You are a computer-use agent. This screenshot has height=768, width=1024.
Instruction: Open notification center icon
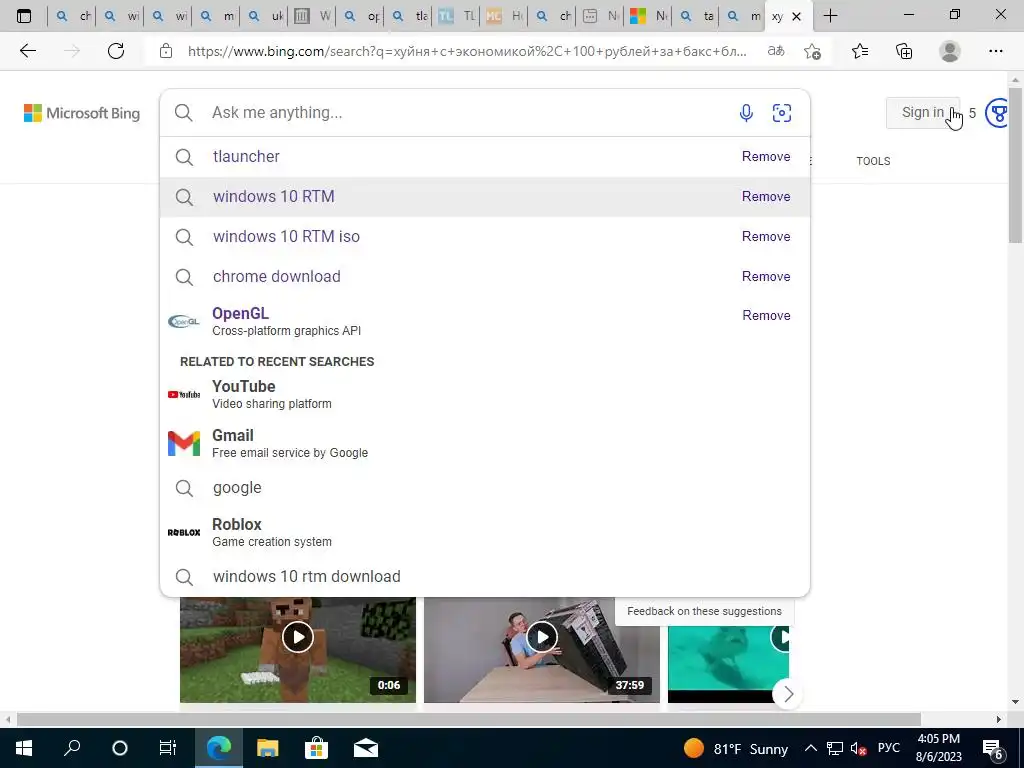tap(993, 748)
